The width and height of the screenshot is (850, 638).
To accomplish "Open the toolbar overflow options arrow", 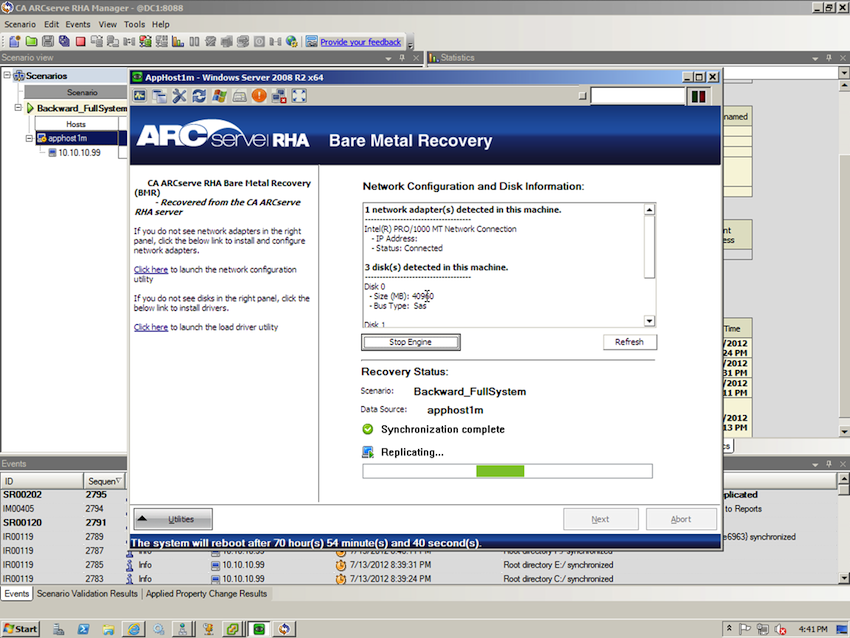I will pos(410,44).
